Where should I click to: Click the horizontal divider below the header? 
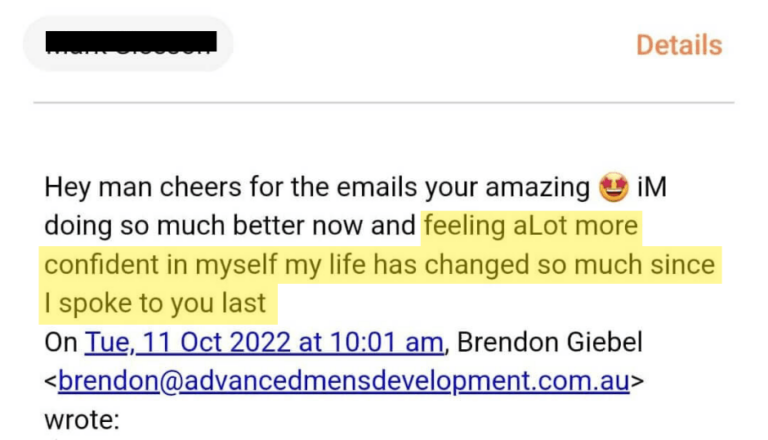point(384,102)
